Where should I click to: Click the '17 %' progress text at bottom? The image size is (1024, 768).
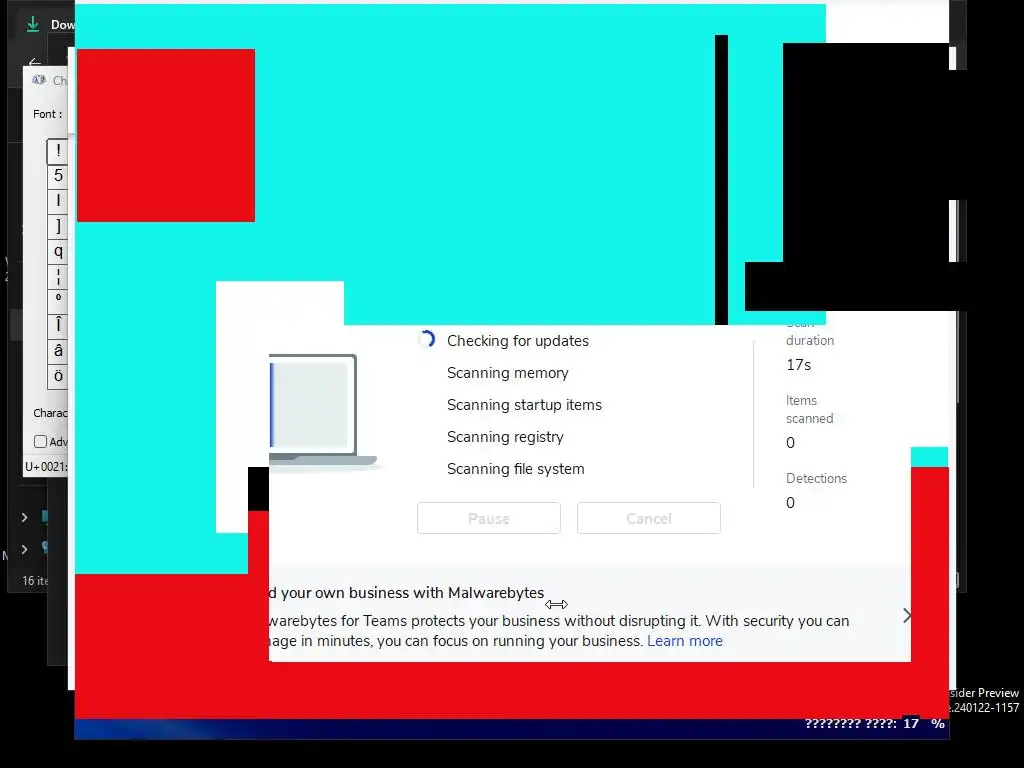(923, 723)
